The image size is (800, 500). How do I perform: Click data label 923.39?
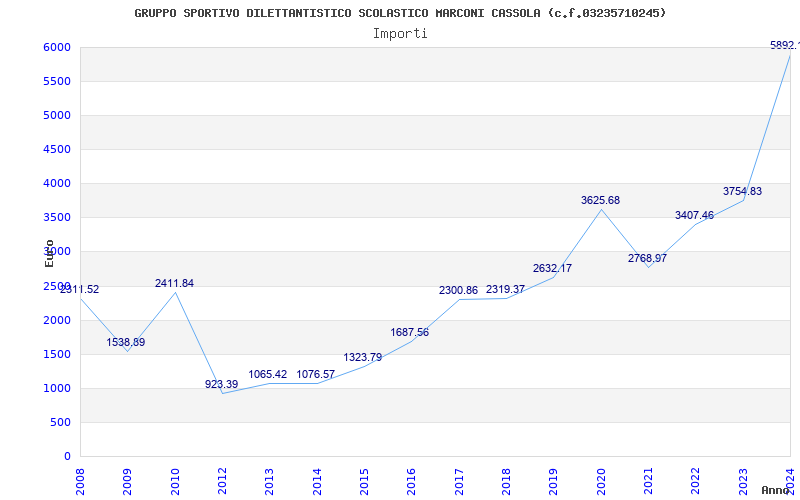(221, 384)
